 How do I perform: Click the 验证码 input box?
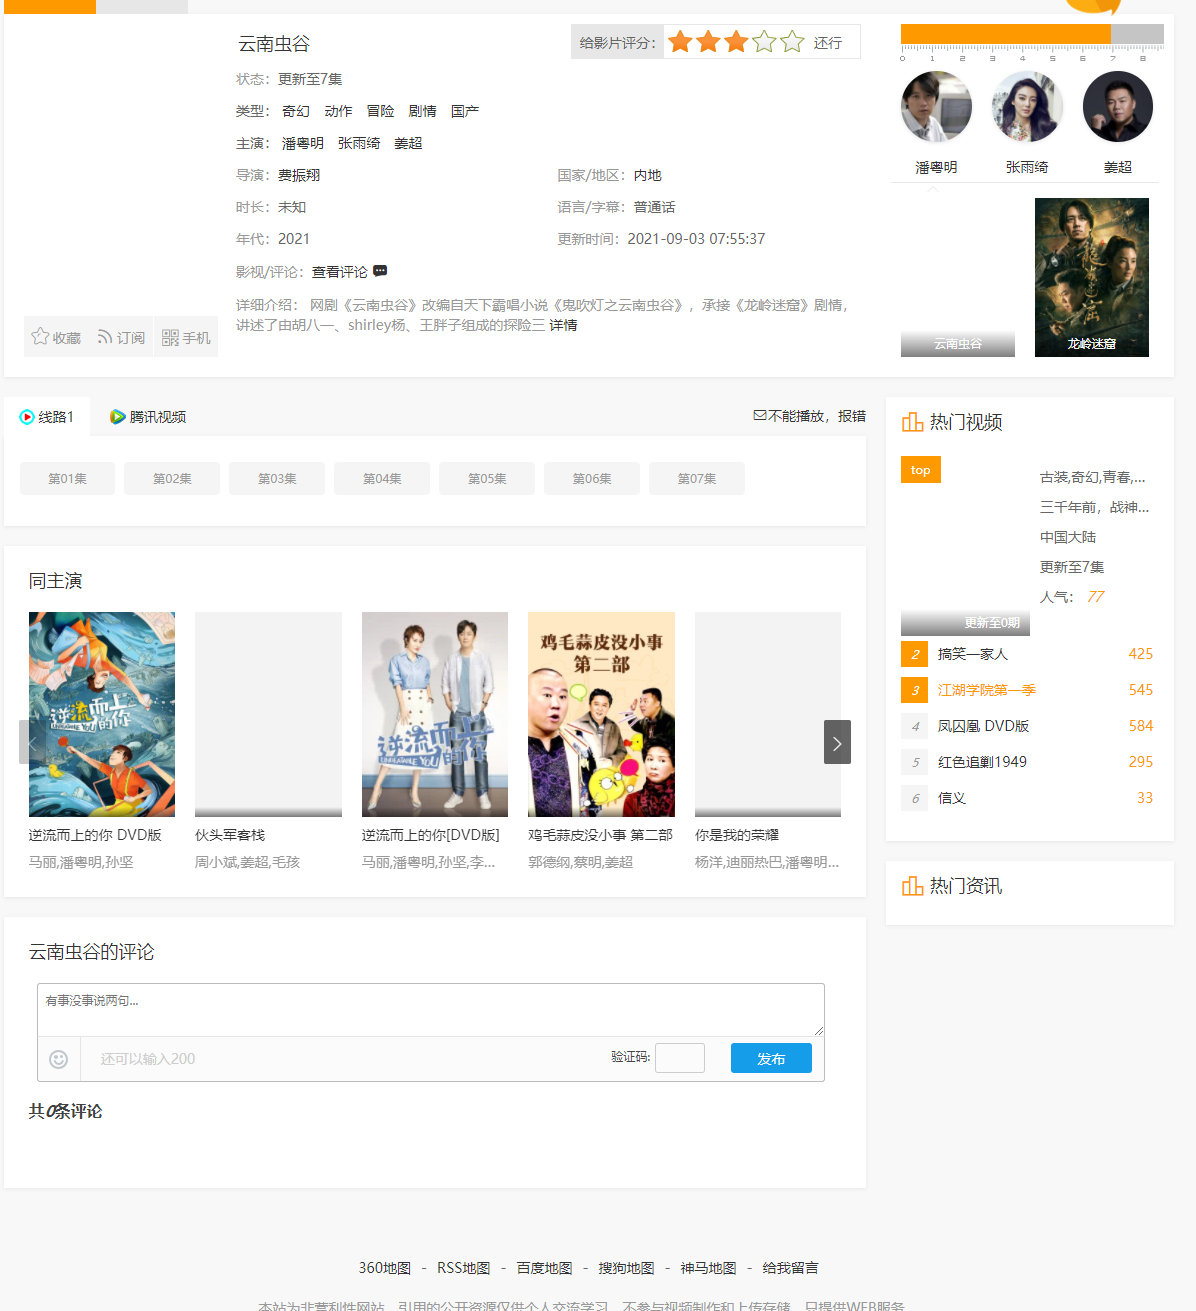pyautogui.click(x=680, y=1058)
